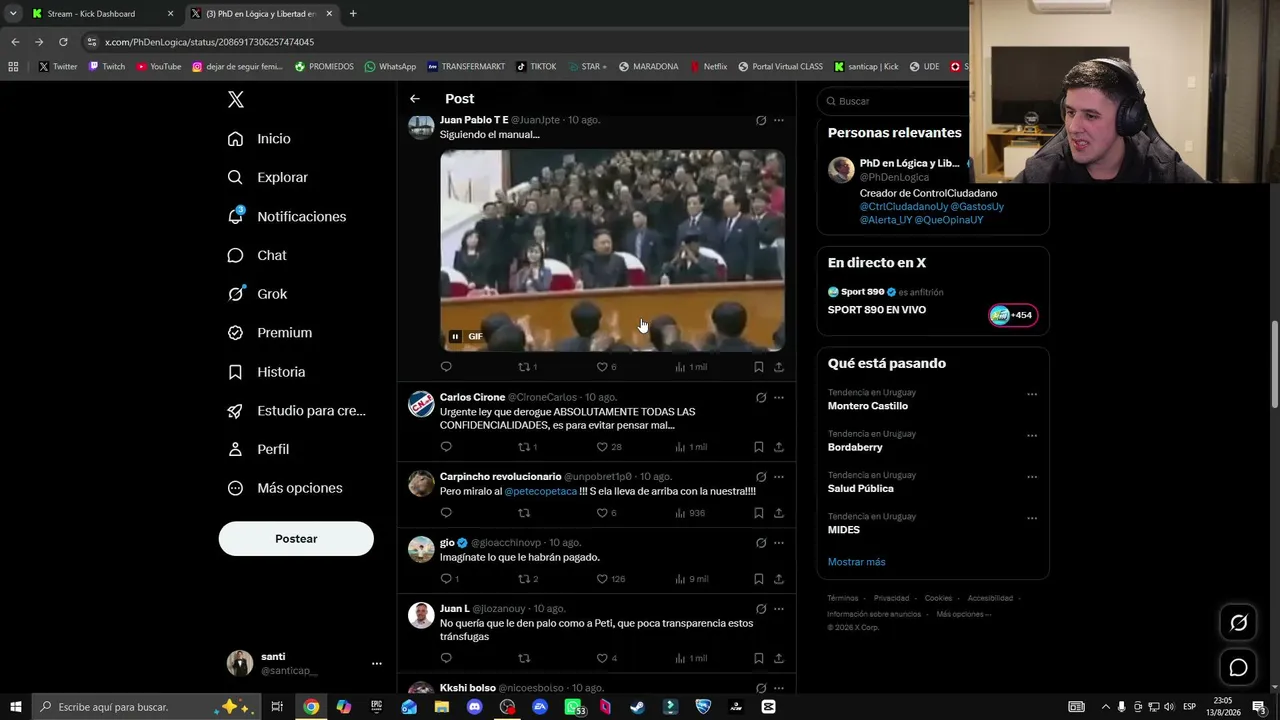Reply to Carlos Cirone's post
1280x720 pixels.
[x=446, y=447]
